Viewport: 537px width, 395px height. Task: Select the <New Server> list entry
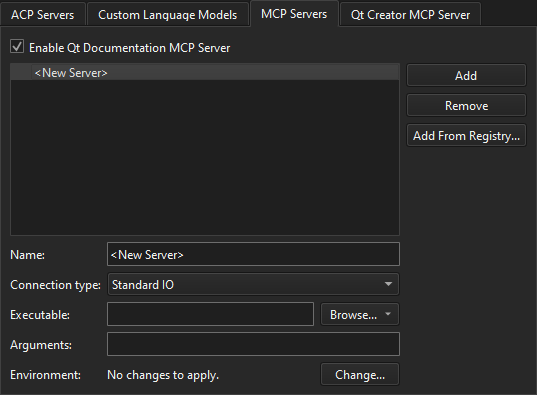point(205,73)
